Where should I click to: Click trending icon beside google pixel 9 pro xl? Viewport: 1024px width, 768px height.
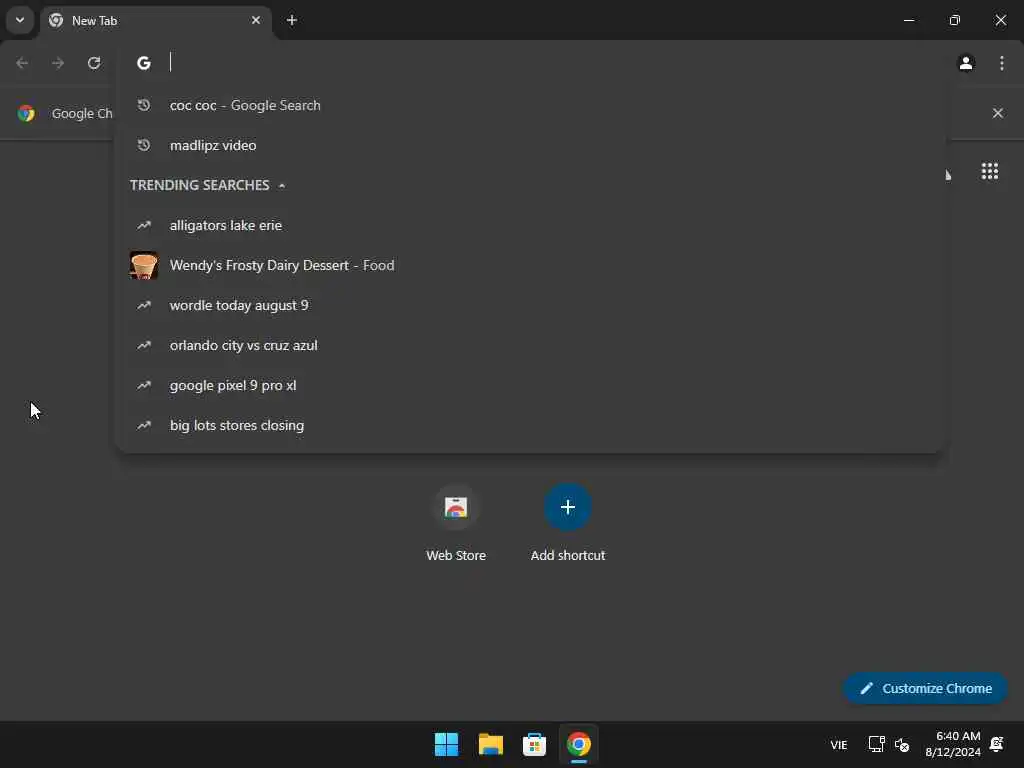[x=144, y=385]
